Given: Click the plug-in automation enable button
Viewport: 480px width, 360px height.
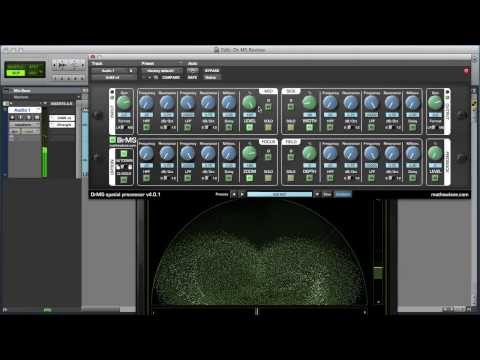Looking at the screenshot, I should [x=192, y=70].
